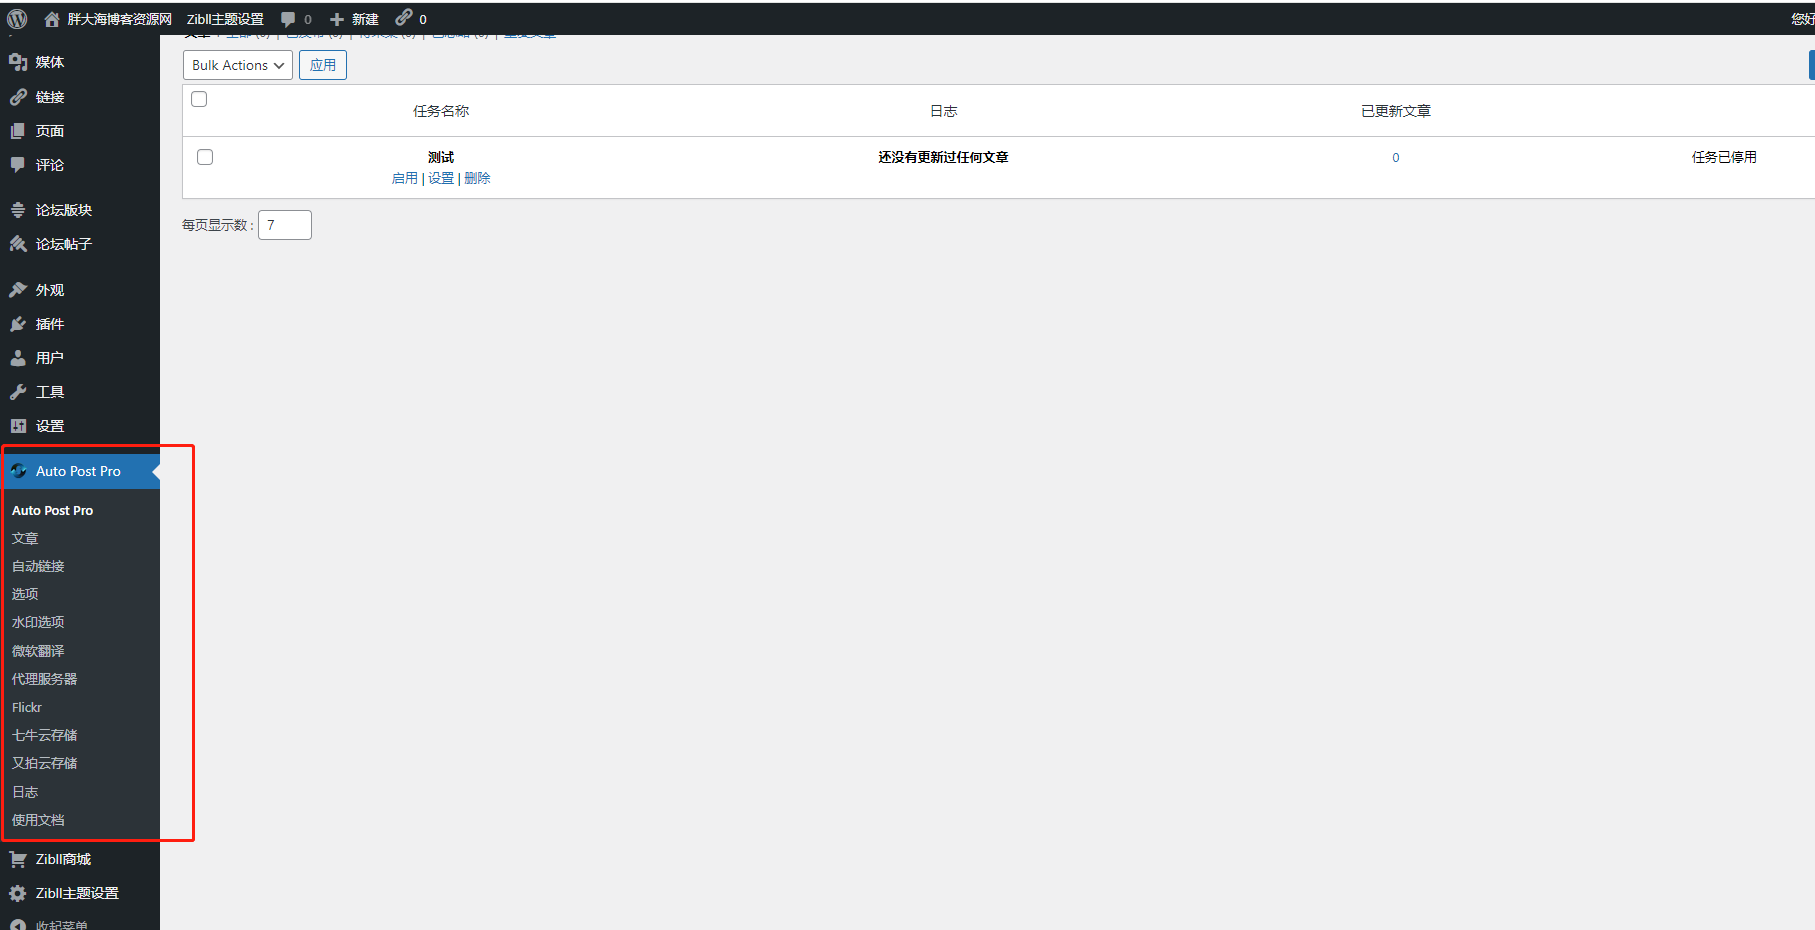The height and width of the screenshot is (930, 1815).
Task: Click the 测试 task name
Action: [x=441, y=157]
